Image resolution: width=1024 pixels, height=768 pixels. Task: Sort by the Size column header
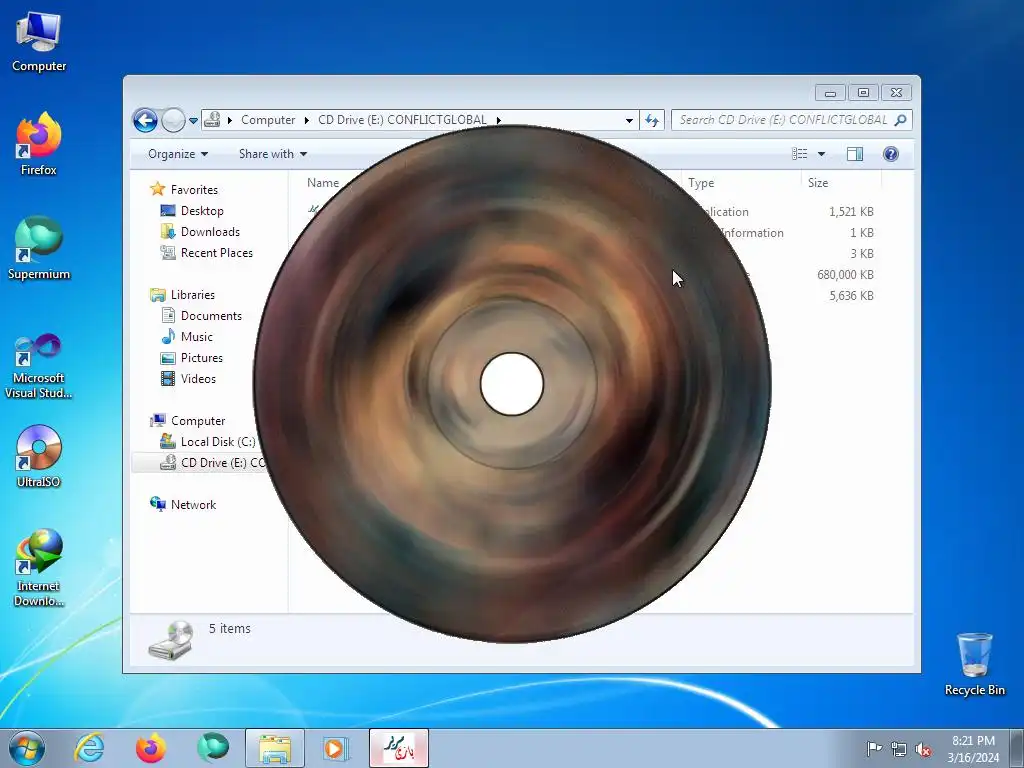[x=841, y=184]
